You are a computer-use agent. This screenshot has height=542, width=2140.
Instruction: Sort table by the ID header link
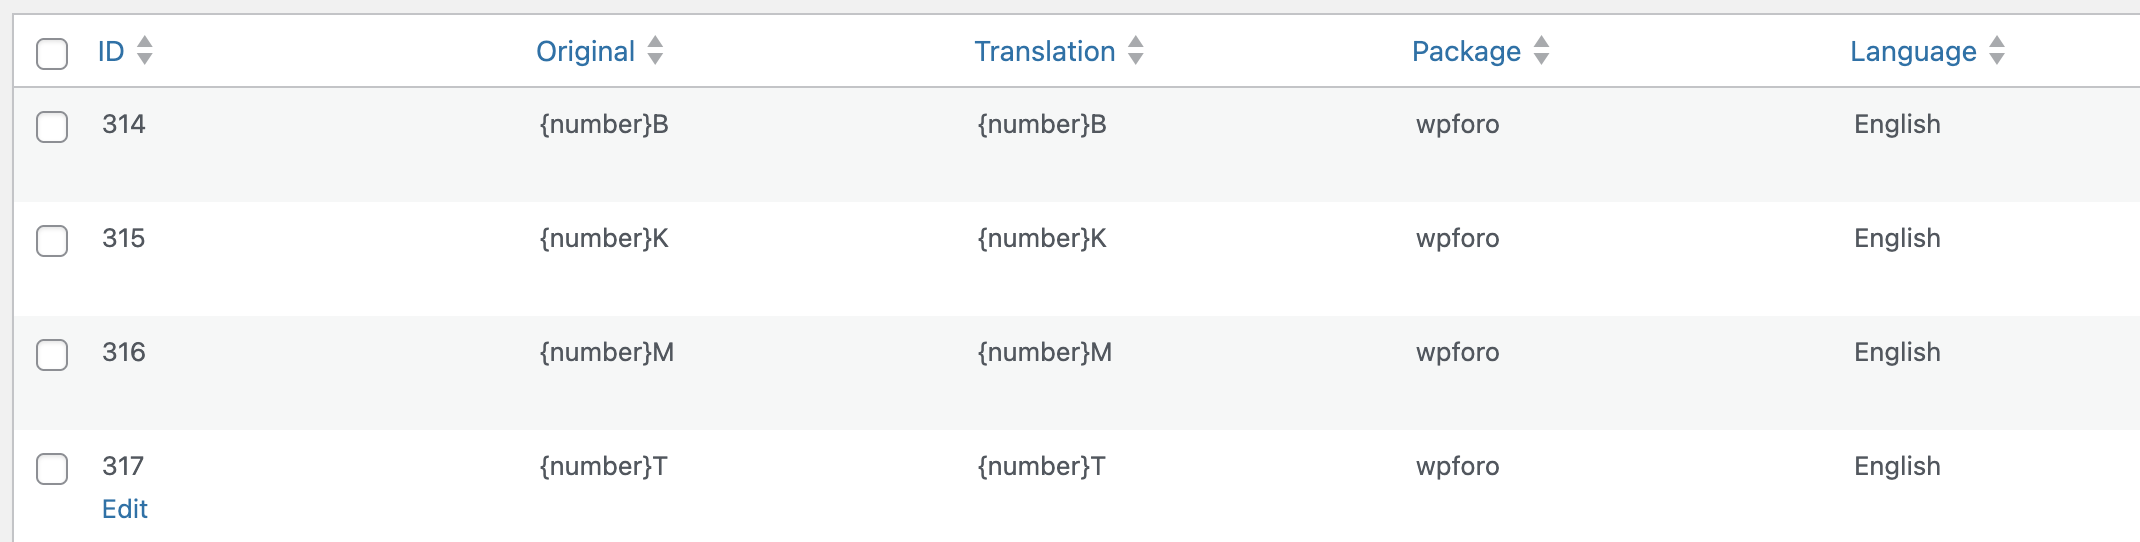111,51
